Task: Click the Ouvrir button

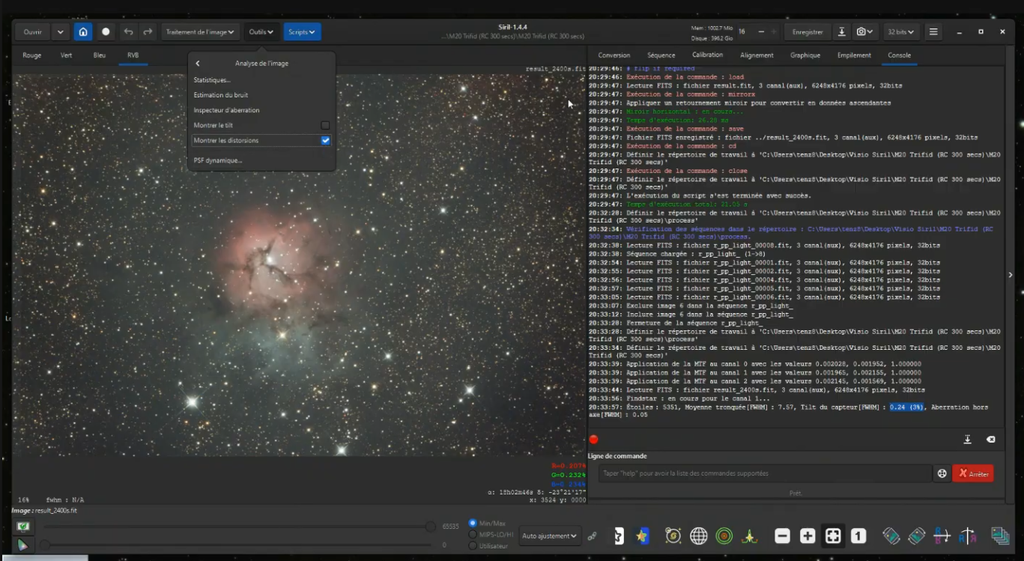Action: click(33, 31)
